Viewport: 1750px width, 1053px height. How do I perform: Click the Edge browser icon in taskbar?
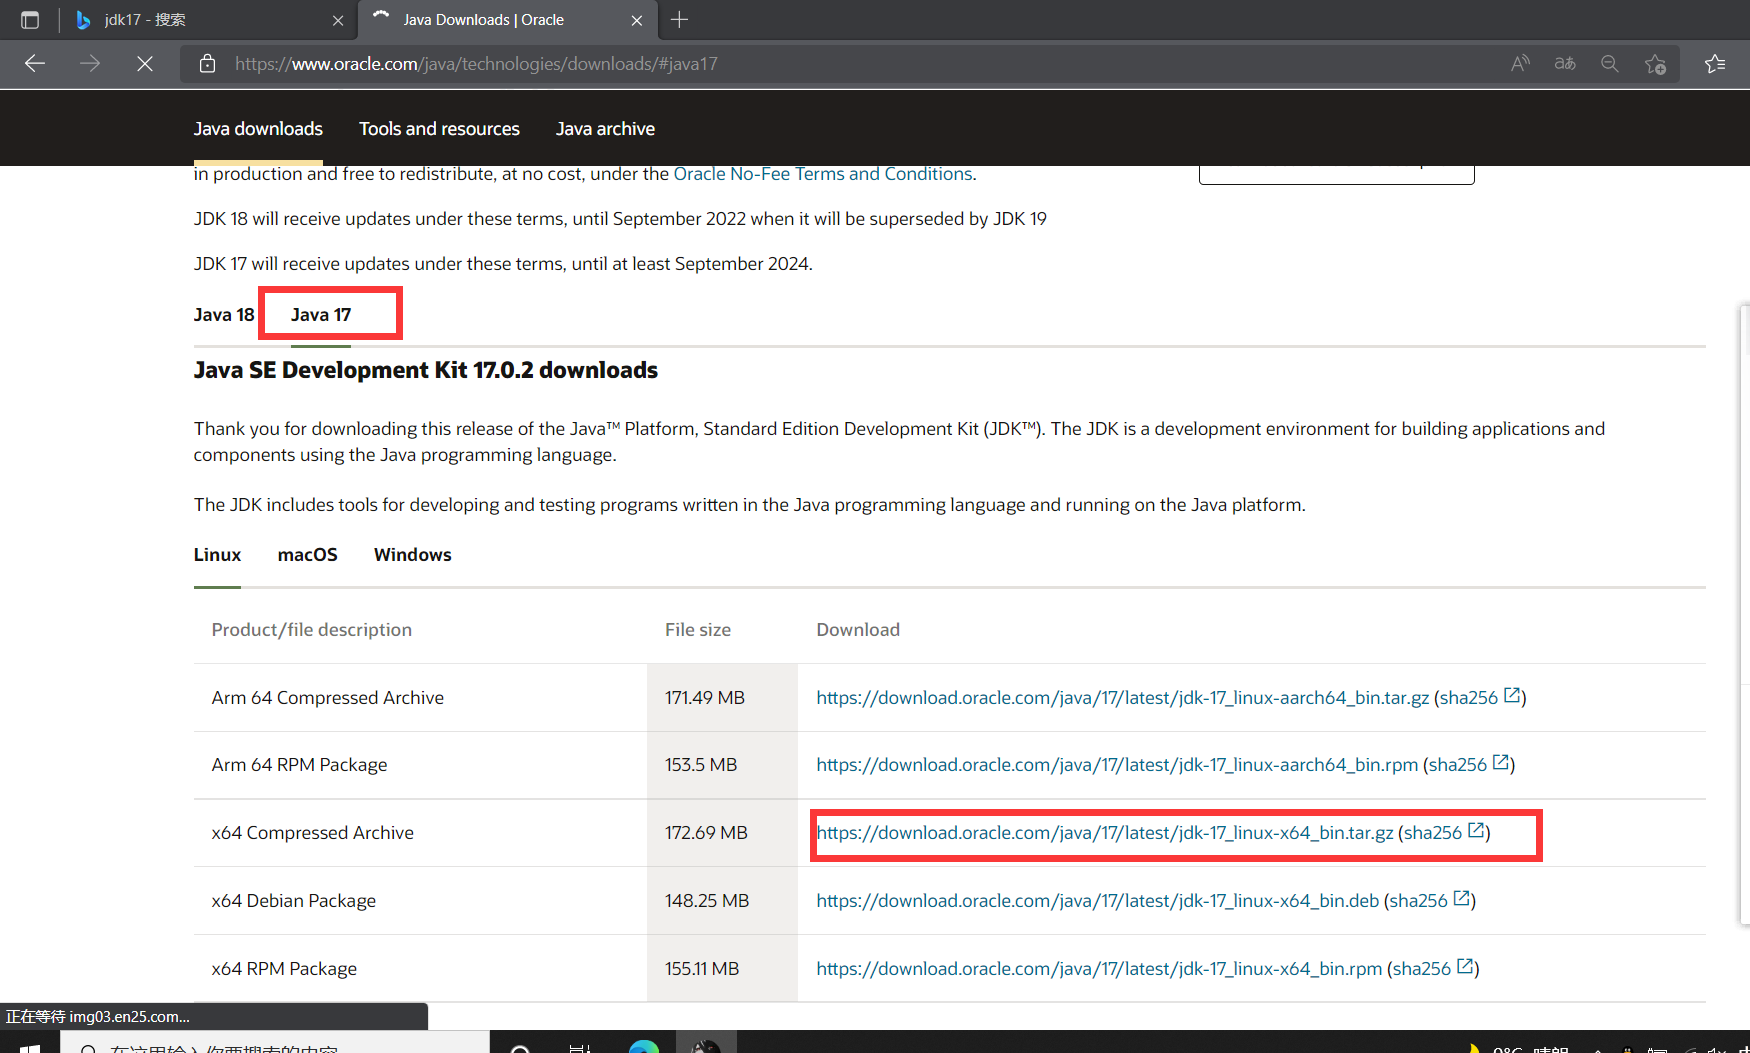[x=644, y=1047]
